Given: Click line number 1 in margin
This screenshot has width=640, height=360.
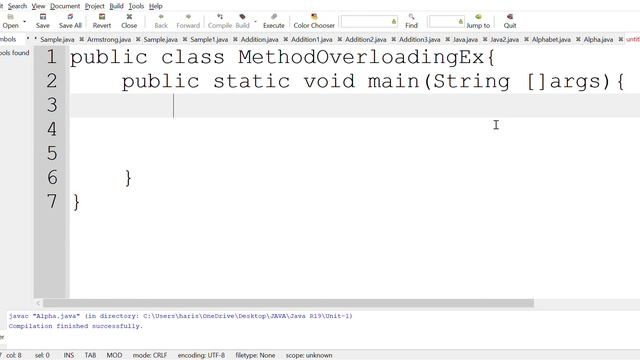Looking at the screenshot, I should tap(51, 57).
